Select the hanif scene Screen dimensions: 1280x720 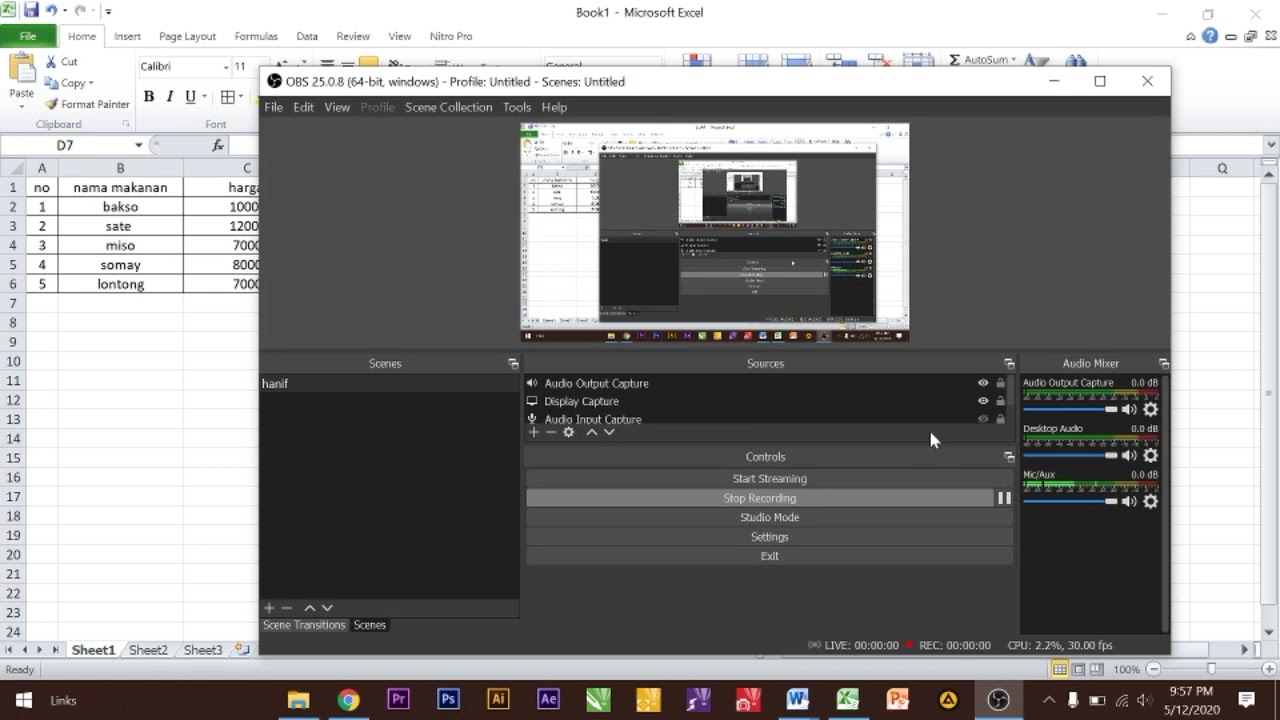coord(389,383)
